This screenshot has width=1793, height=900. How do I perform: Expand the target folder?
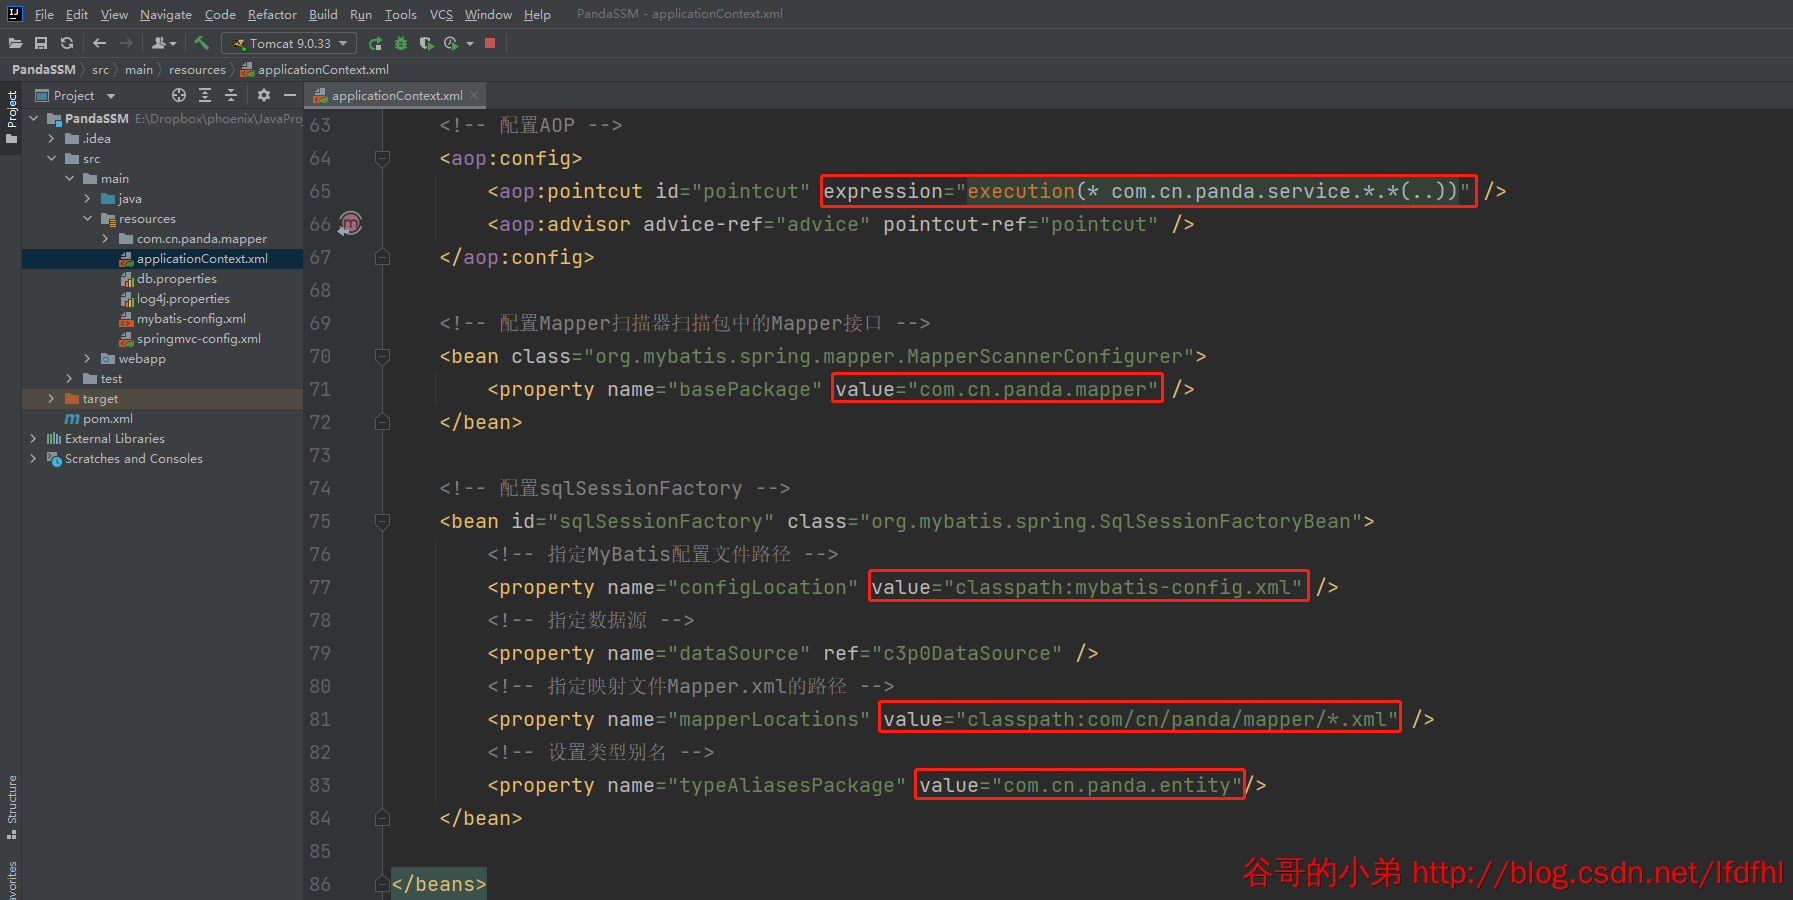[x=52, y=398]
